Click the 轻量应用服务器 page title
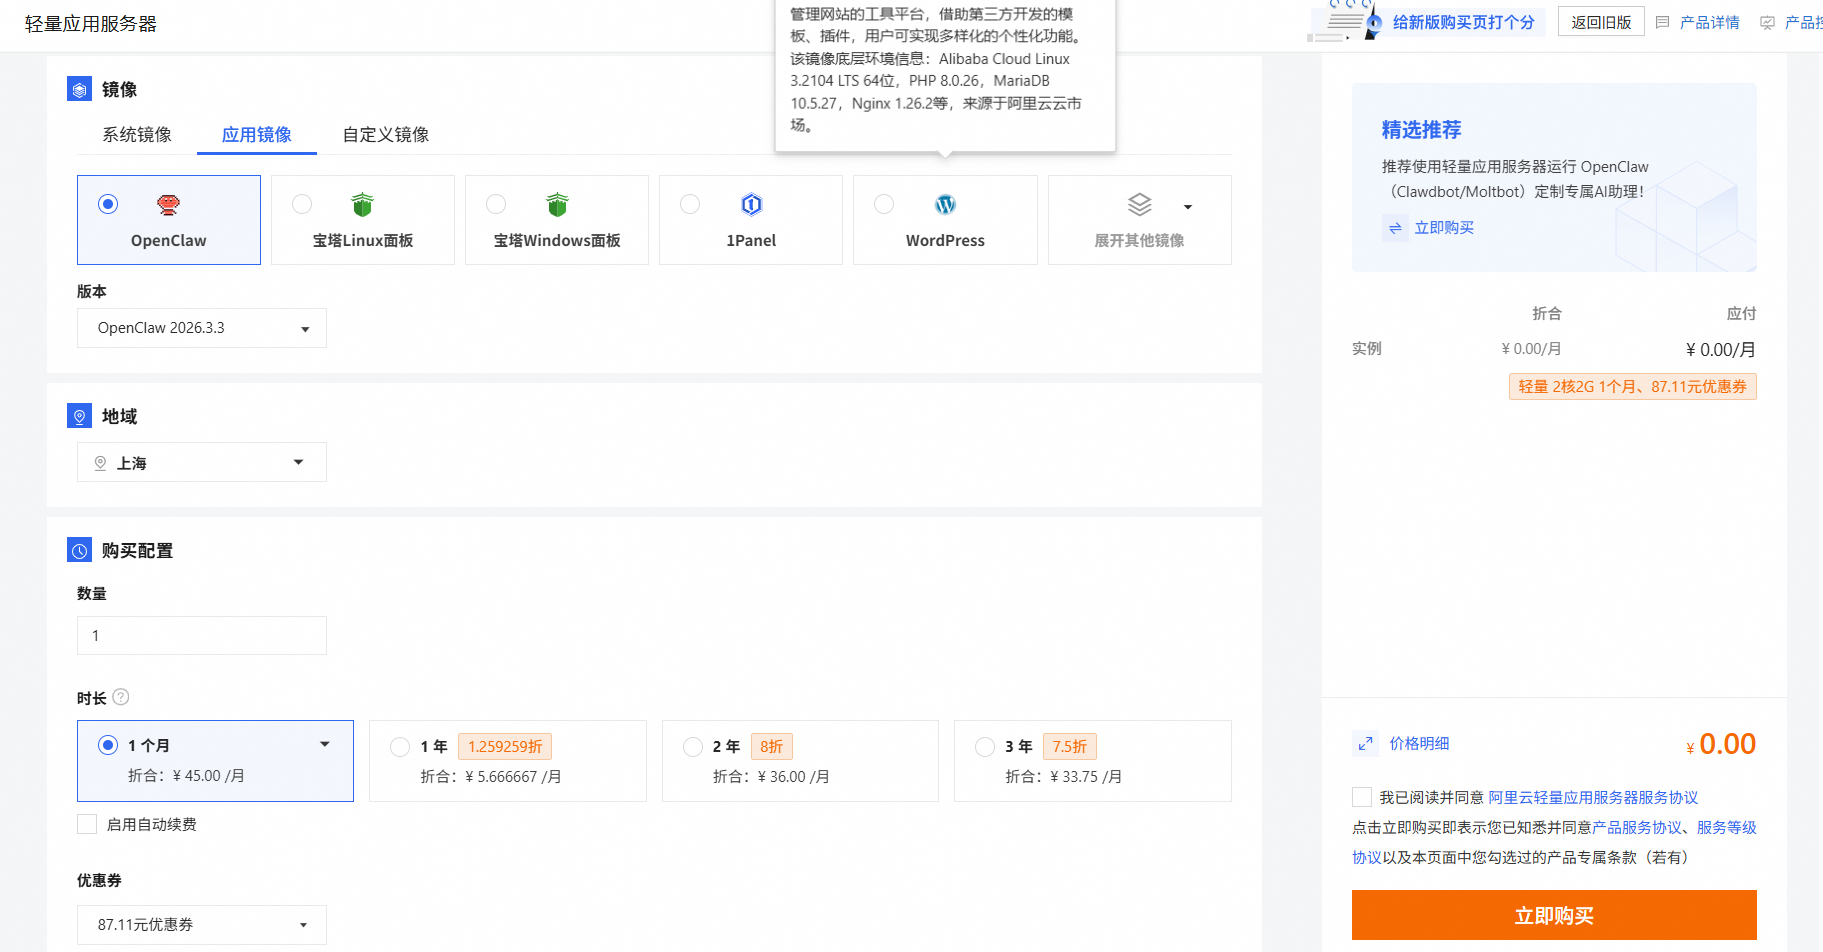Image resolution: width=1823 pixels, height=952 pixels. 91,24
